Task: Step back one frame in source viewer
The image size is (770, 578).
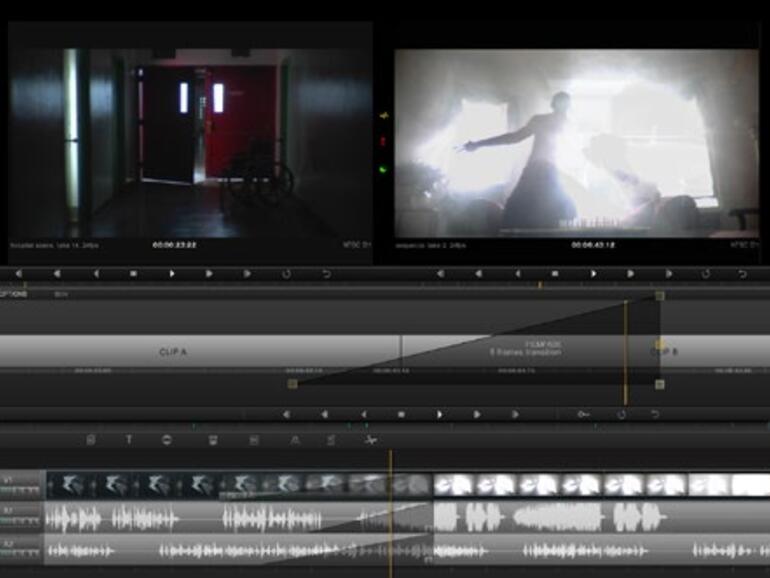Action: tap(96, 274)
